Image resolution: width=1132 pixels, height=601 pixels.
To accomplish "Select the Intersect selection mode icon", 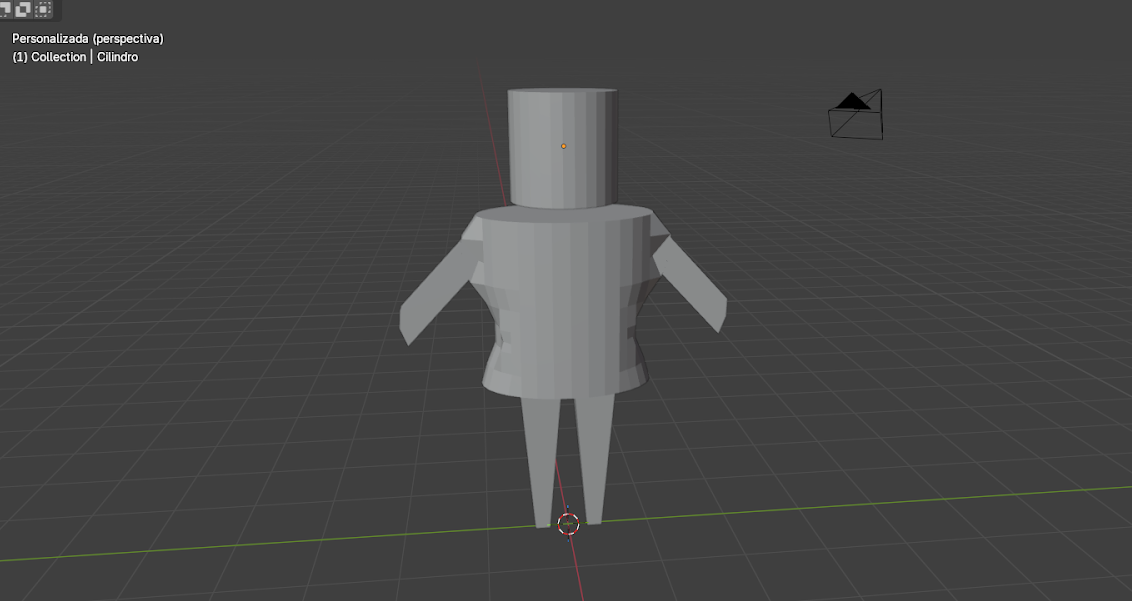I will tap(44, 9).
